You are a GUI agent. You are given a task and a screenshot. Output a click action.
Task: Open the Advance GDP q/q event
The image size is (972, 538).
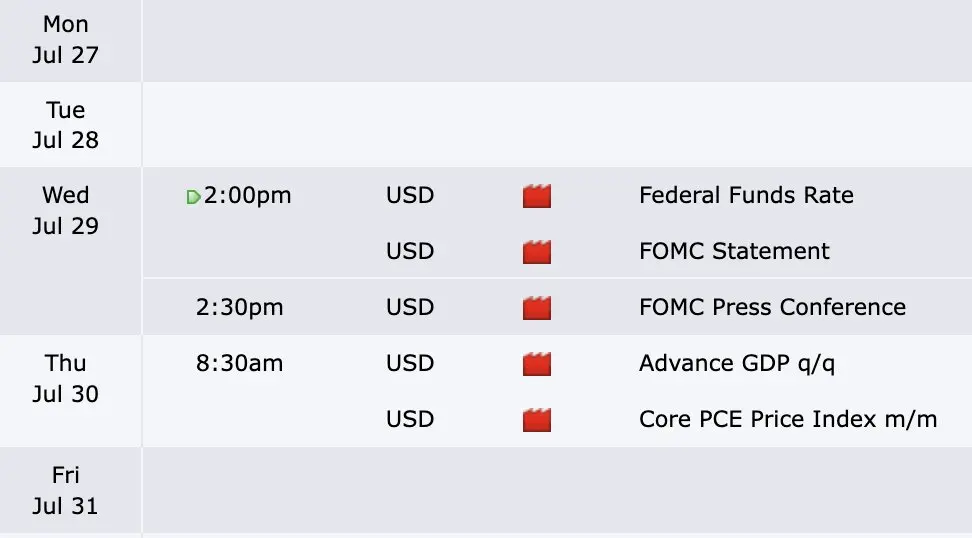[x=737, y=364]
